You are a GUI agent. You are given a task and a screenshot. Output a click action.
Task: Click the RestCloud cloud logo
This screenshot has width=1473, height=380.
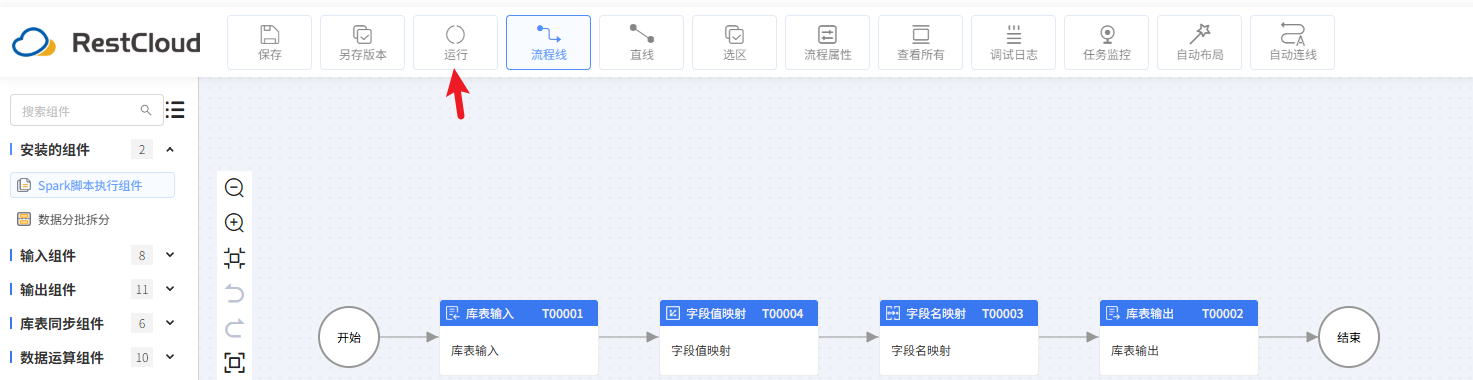[x=35, y=43]
